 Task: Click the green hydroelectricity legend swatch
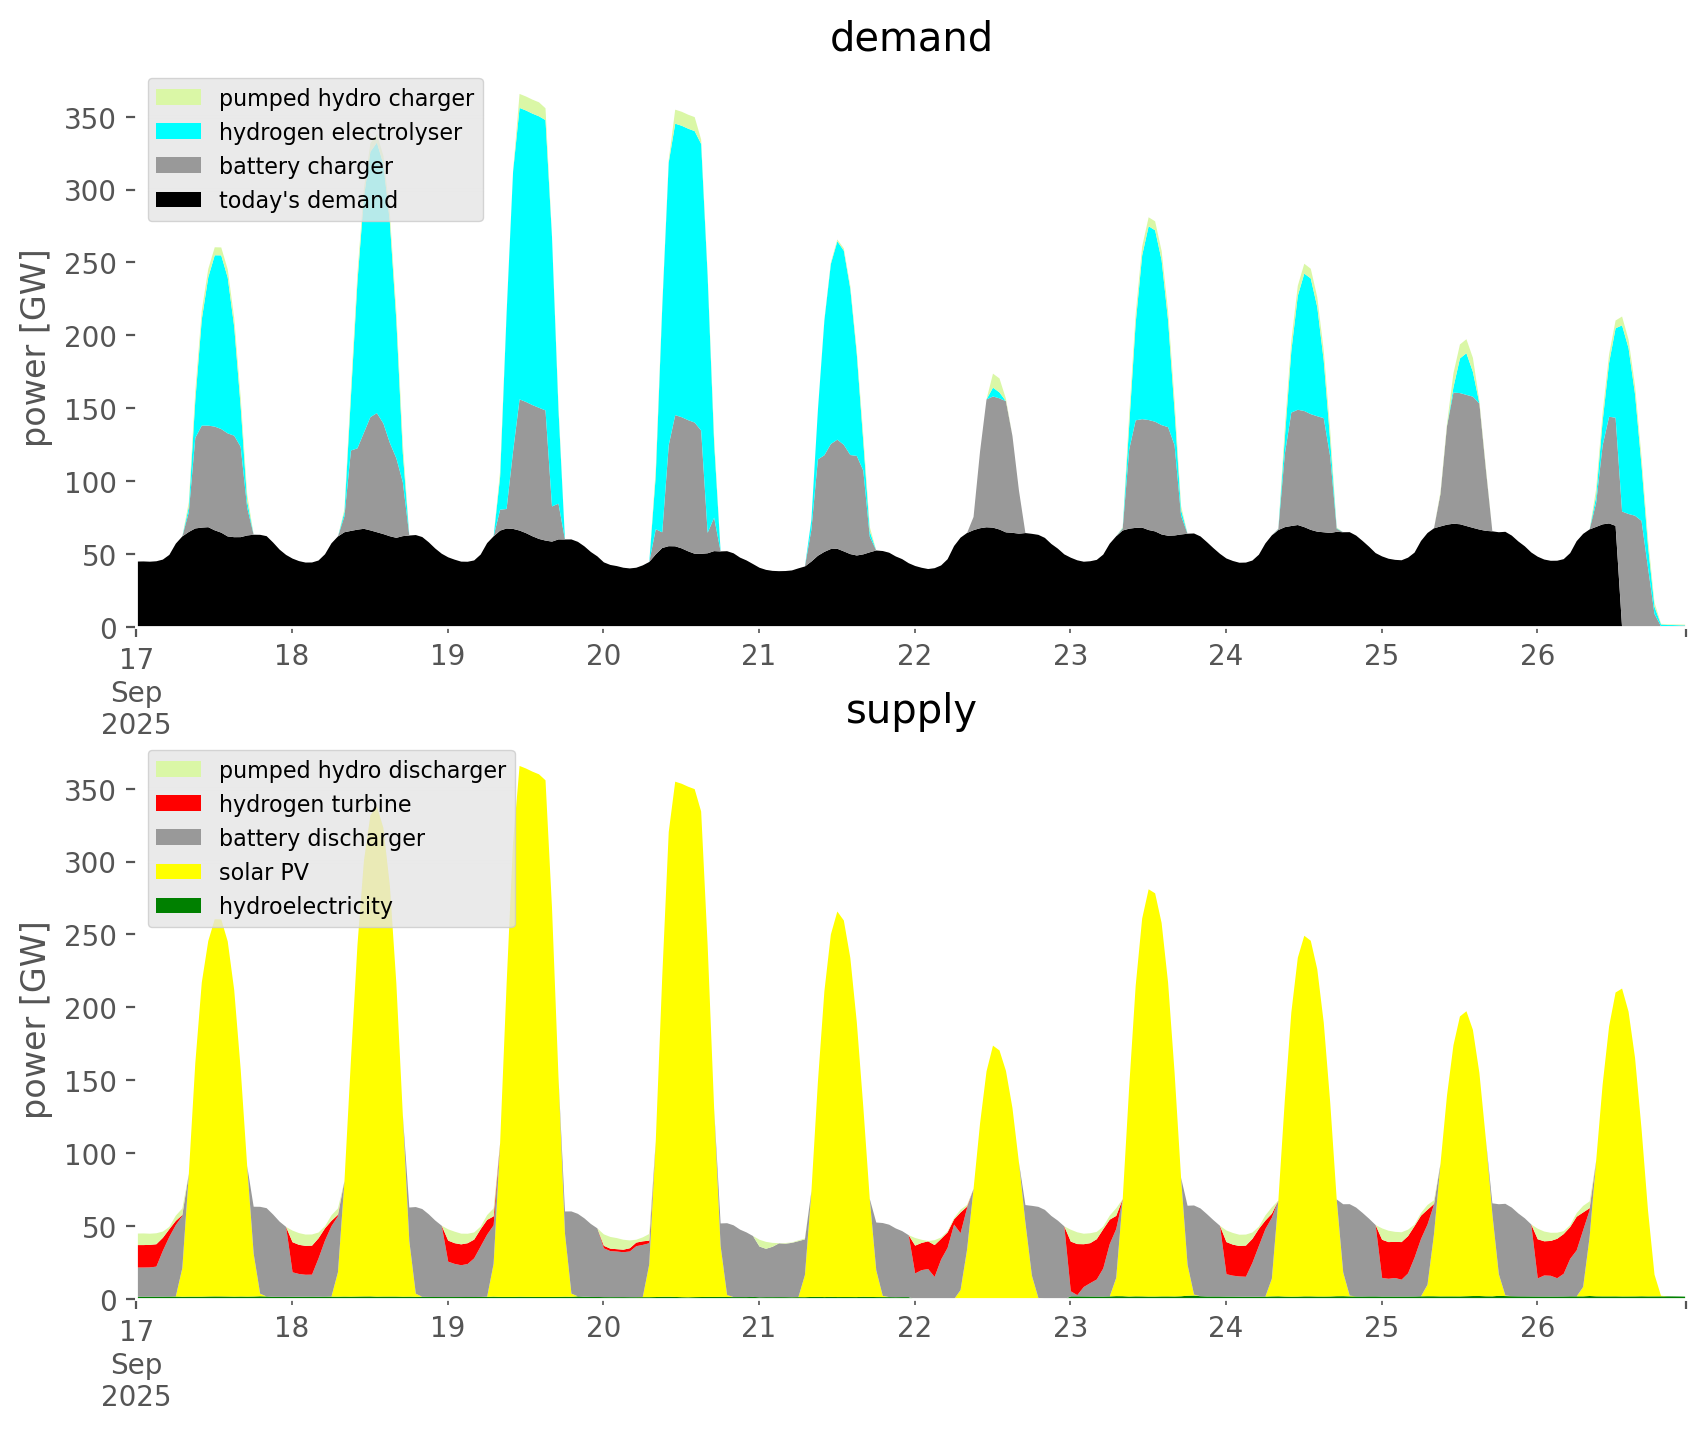[179, 906]
